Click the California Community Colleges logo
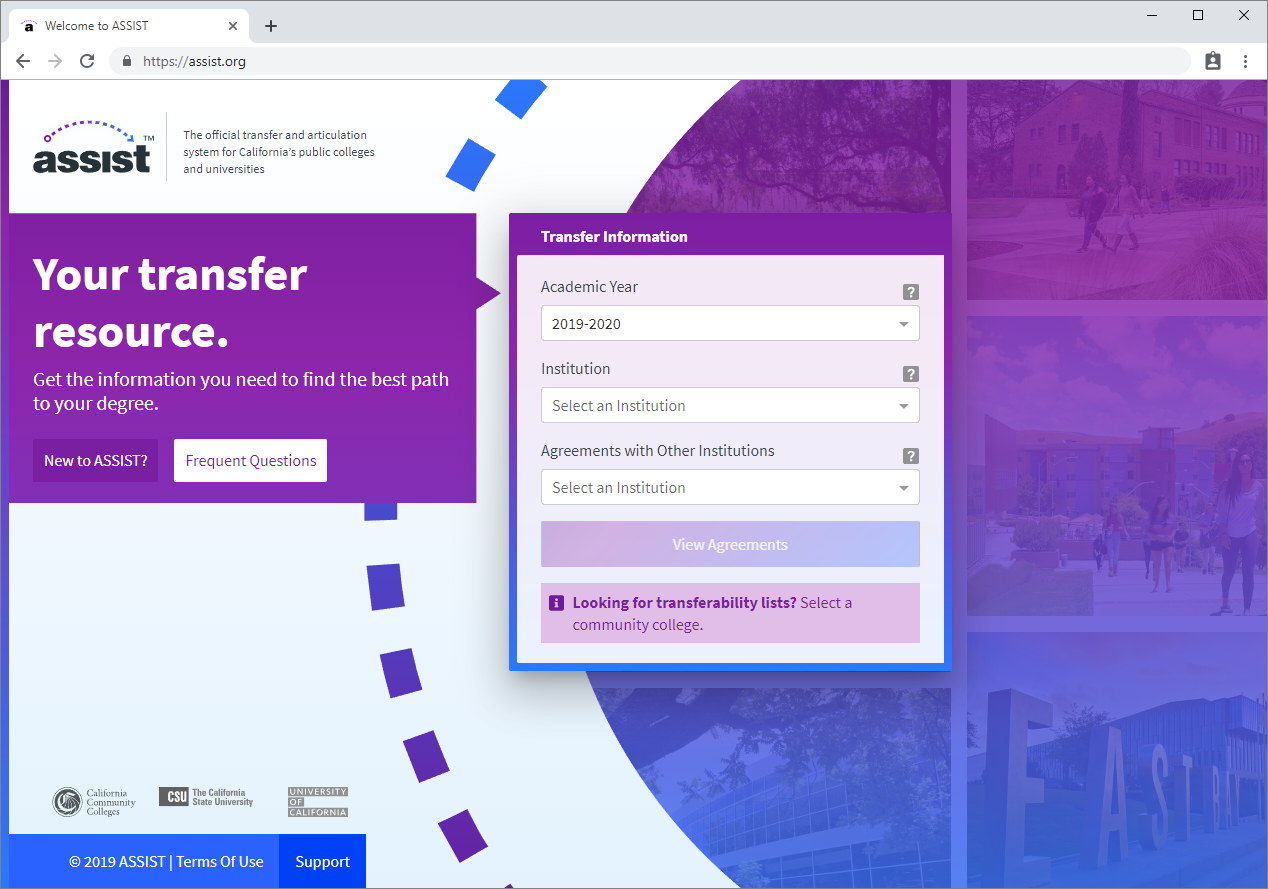 coord(94,802)
